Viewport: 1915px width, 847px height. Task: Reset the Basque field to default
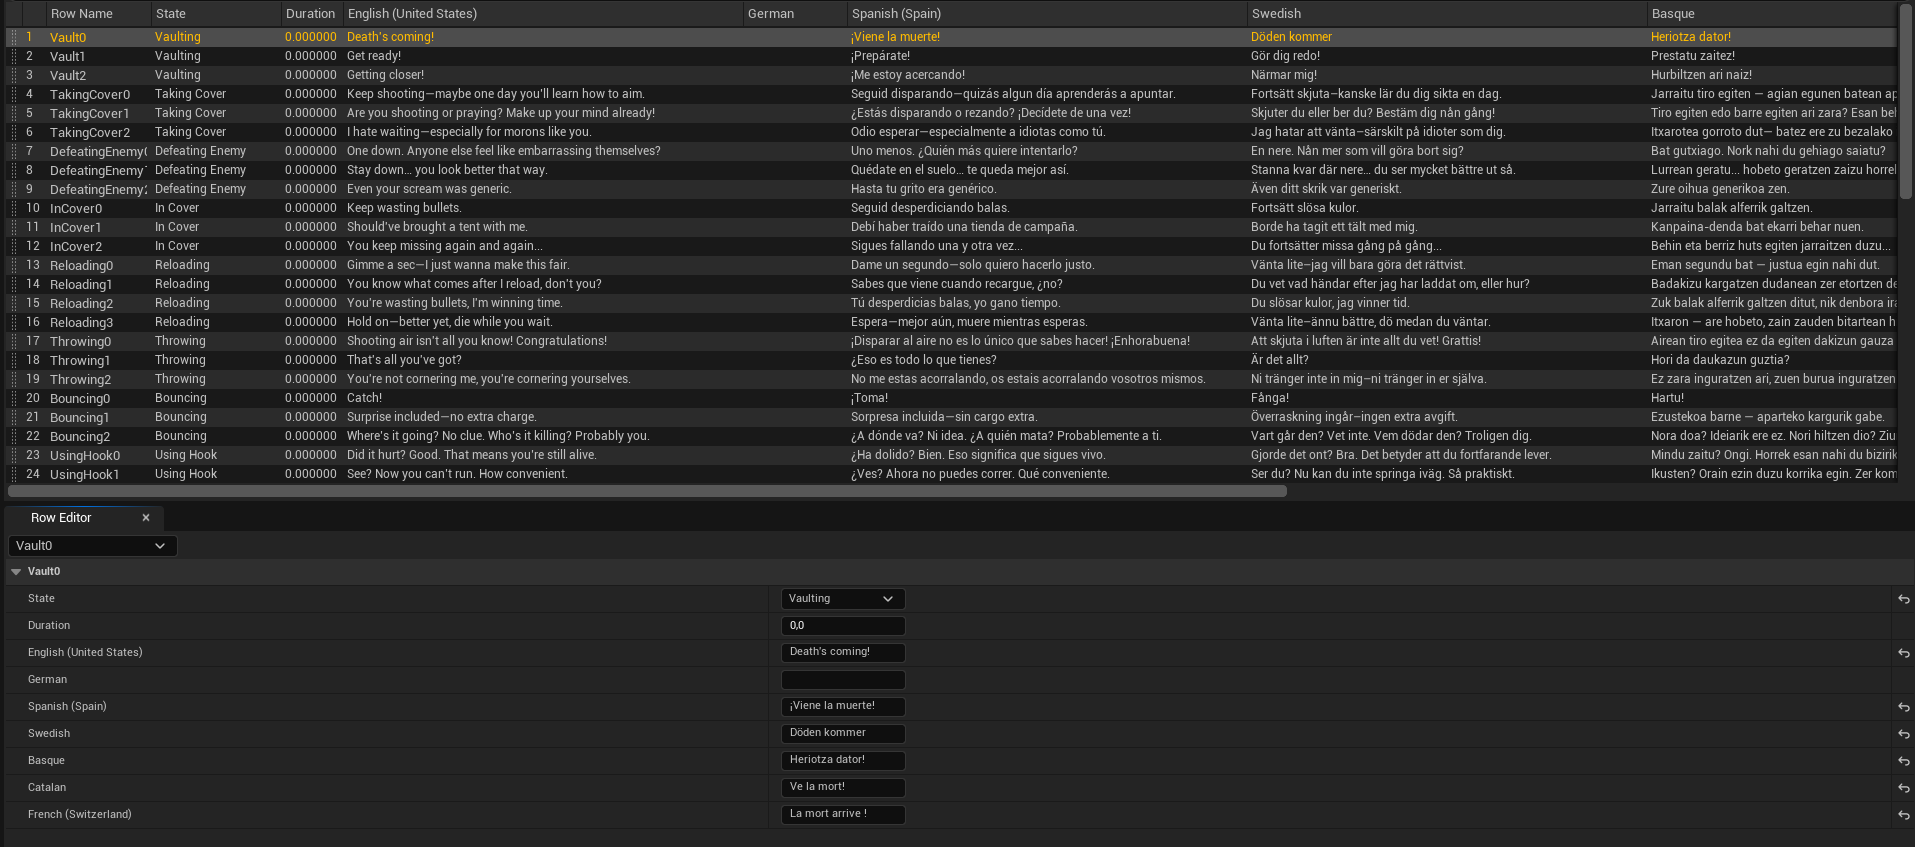1903,761
